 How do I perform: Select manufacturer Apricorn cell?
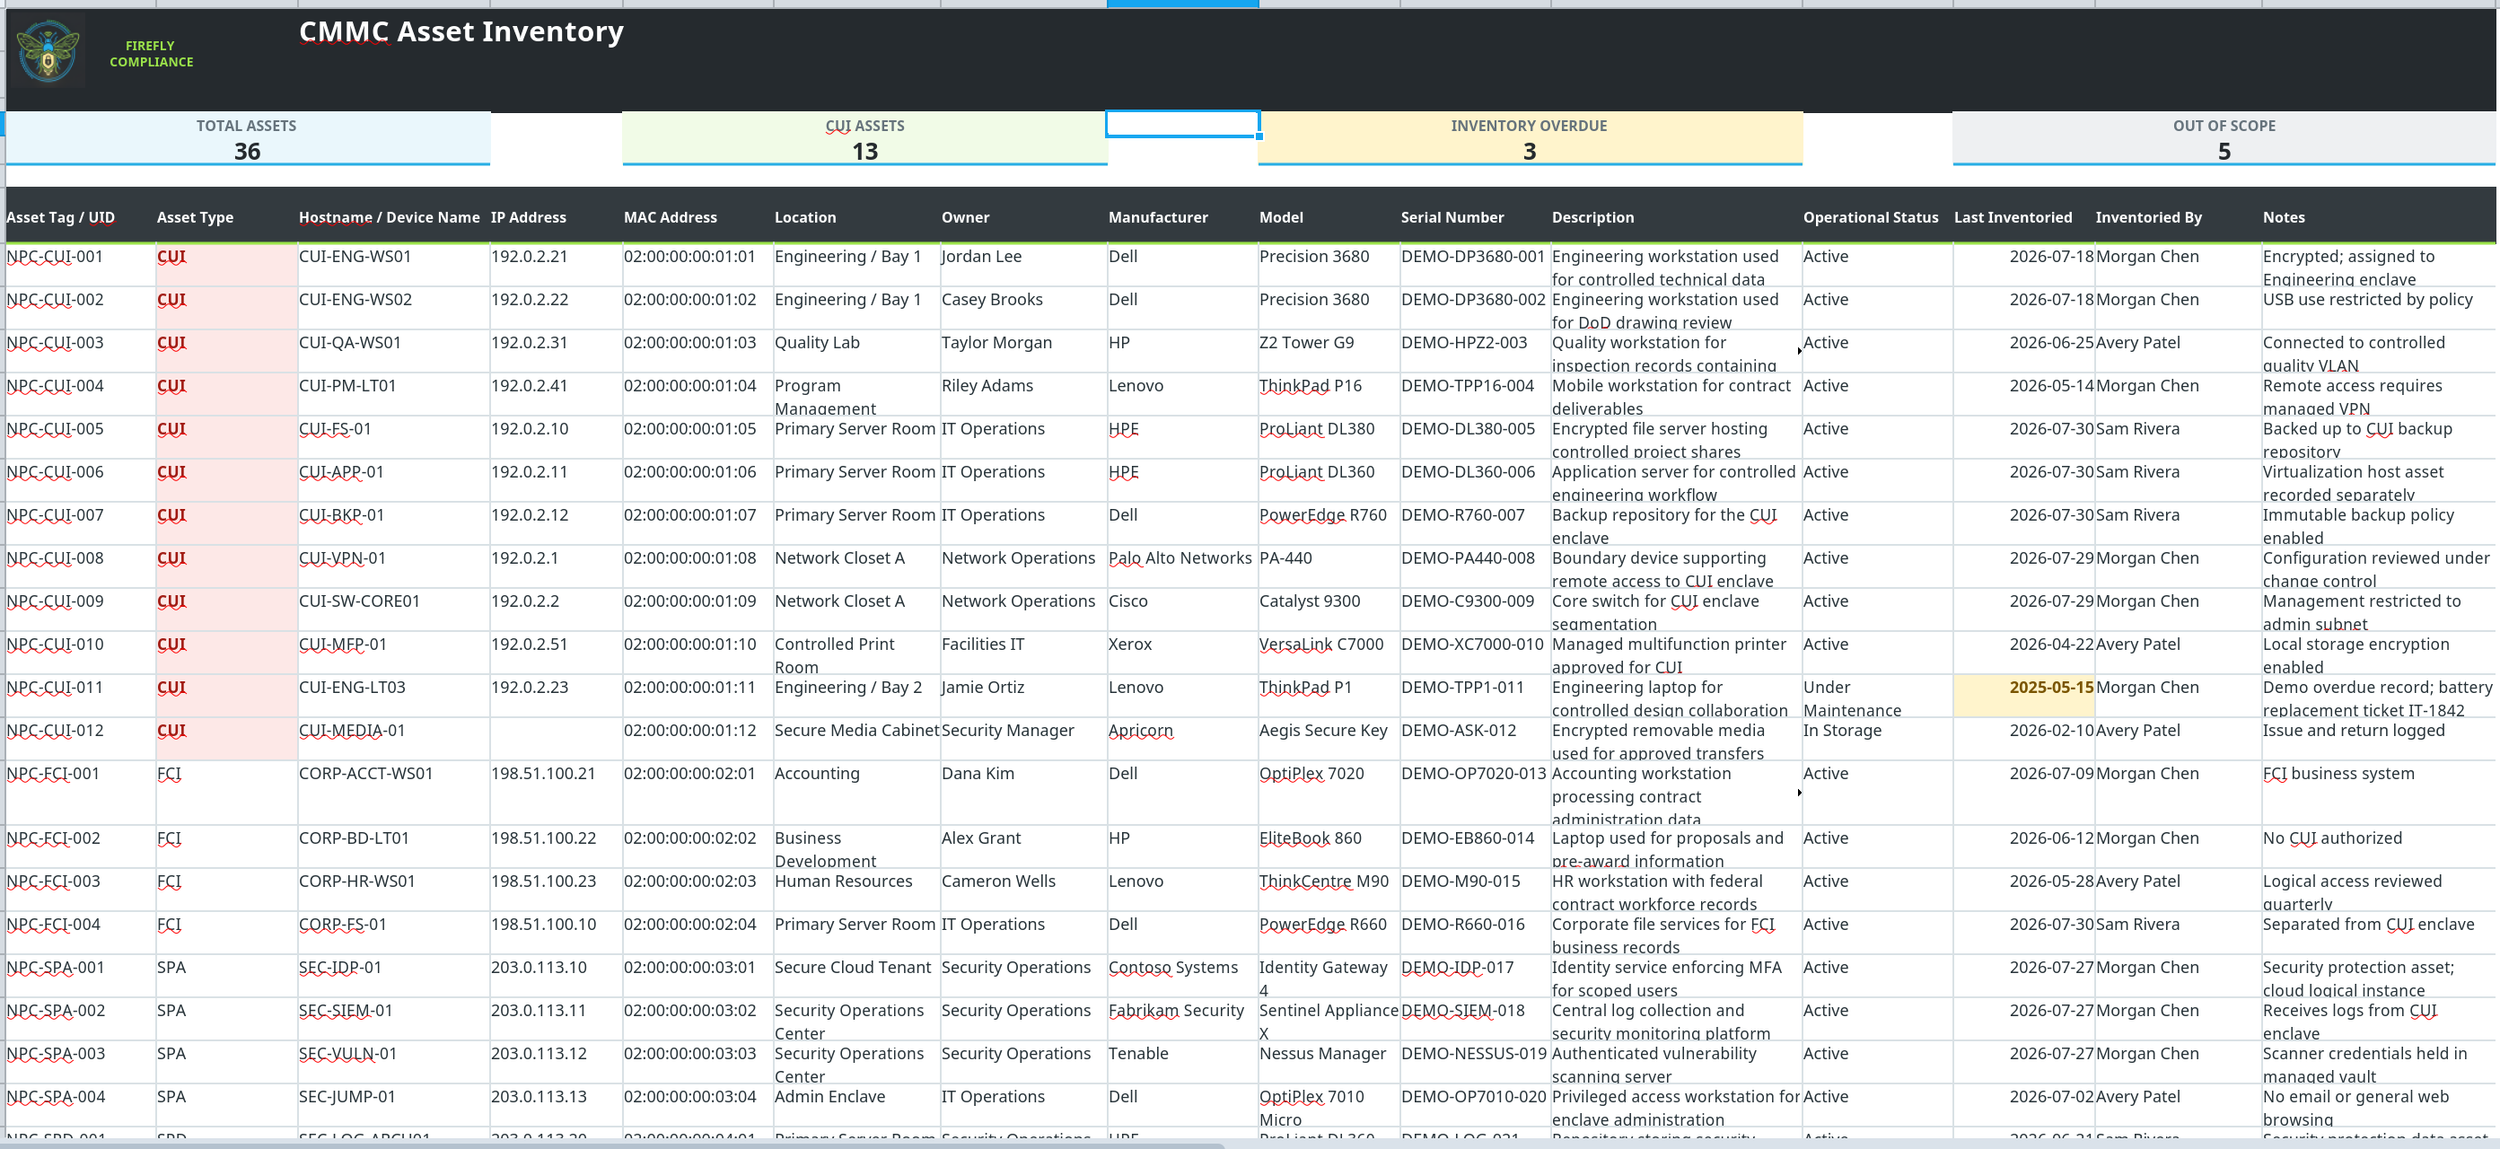pos(1182,738)
